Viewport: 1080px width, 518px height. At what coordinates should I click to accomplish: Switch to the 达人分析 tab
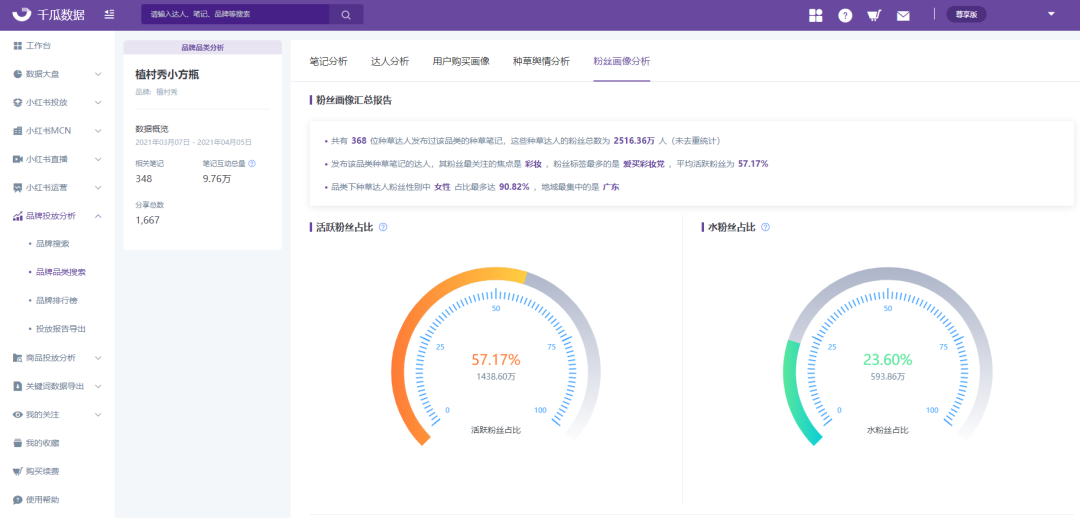click(x=390, y=61)
